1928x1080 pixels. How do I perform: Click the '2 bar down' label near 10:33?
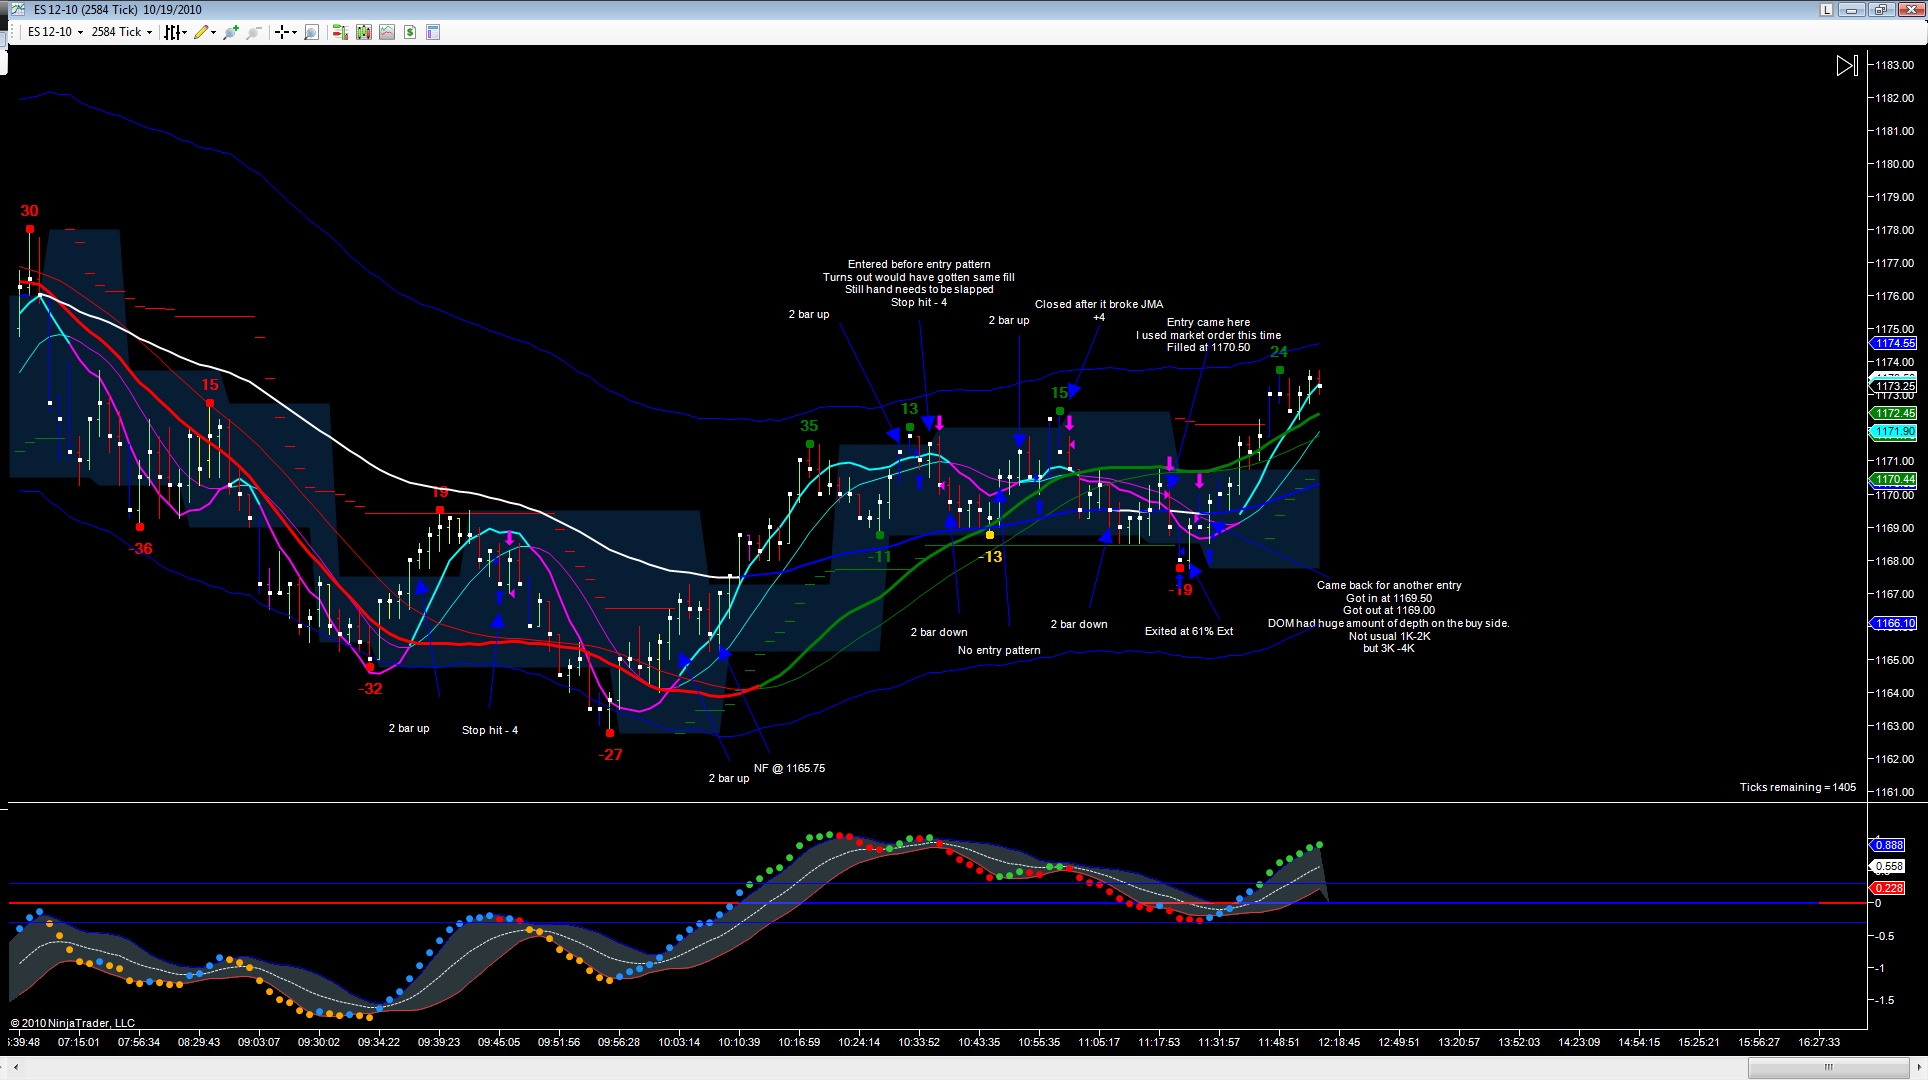pyautogui.click(x=939, y=632)
